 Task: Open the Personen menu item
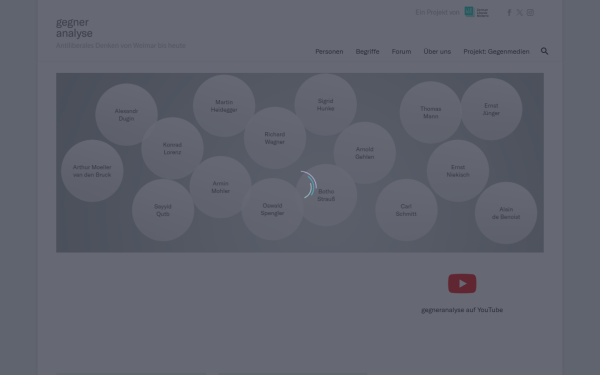[329, 51]
